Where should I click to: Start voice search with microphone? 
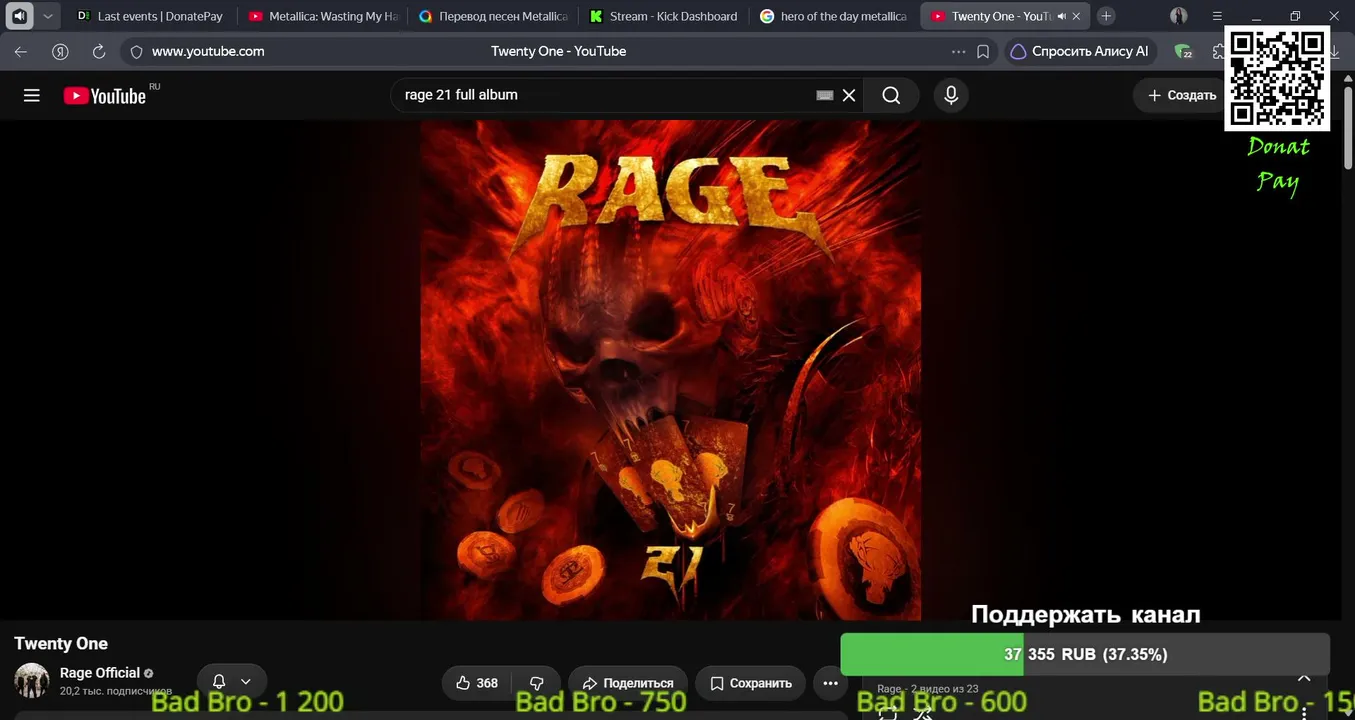click(951, 95)
